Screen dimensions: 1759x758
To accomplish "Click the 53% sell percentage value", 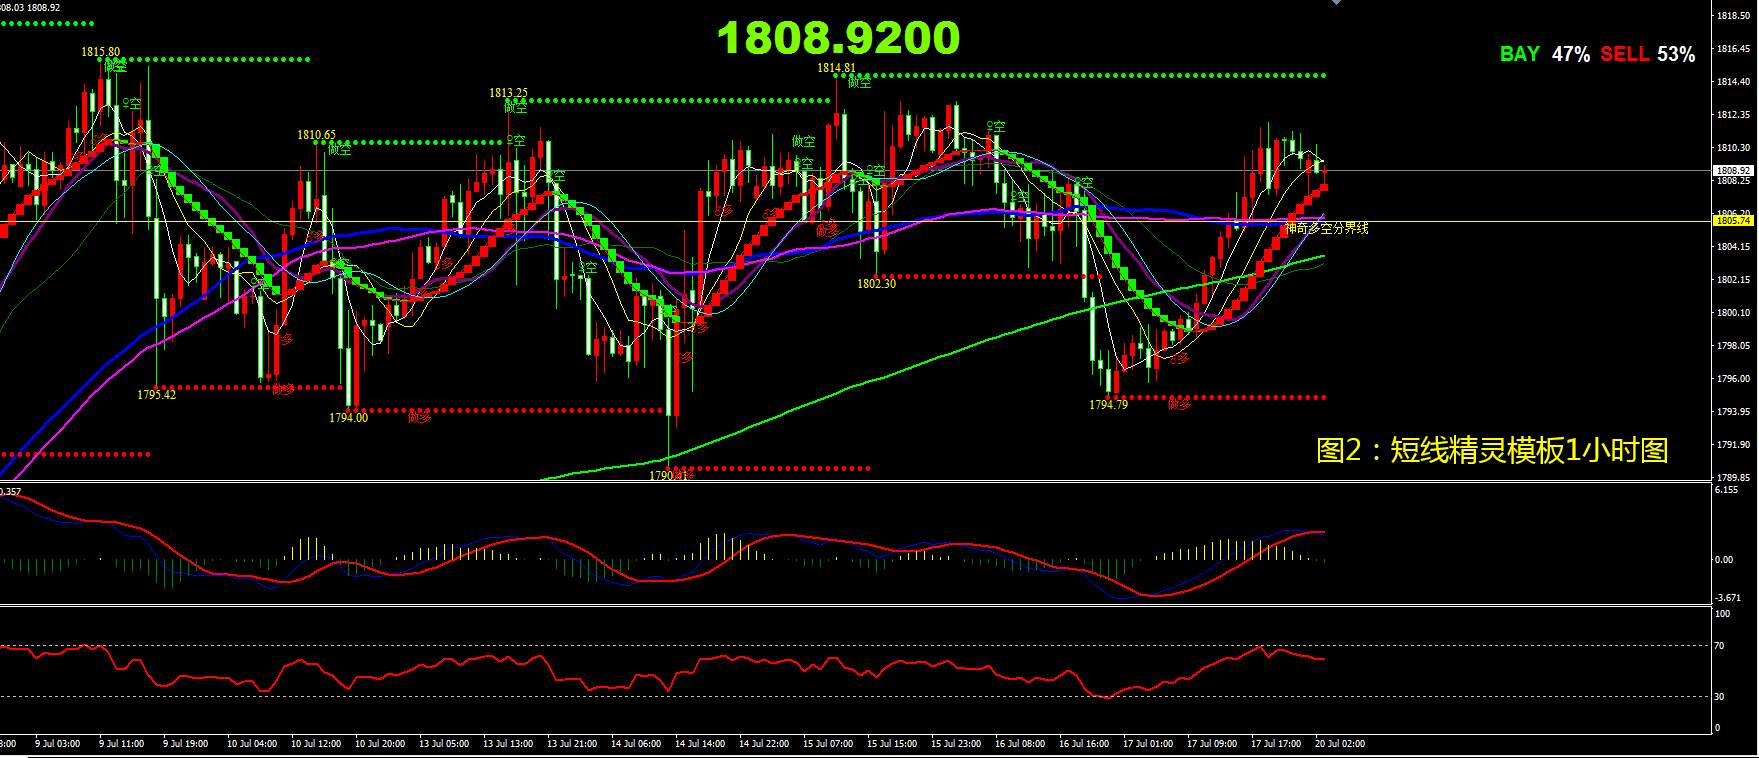I will point(1676,54).
